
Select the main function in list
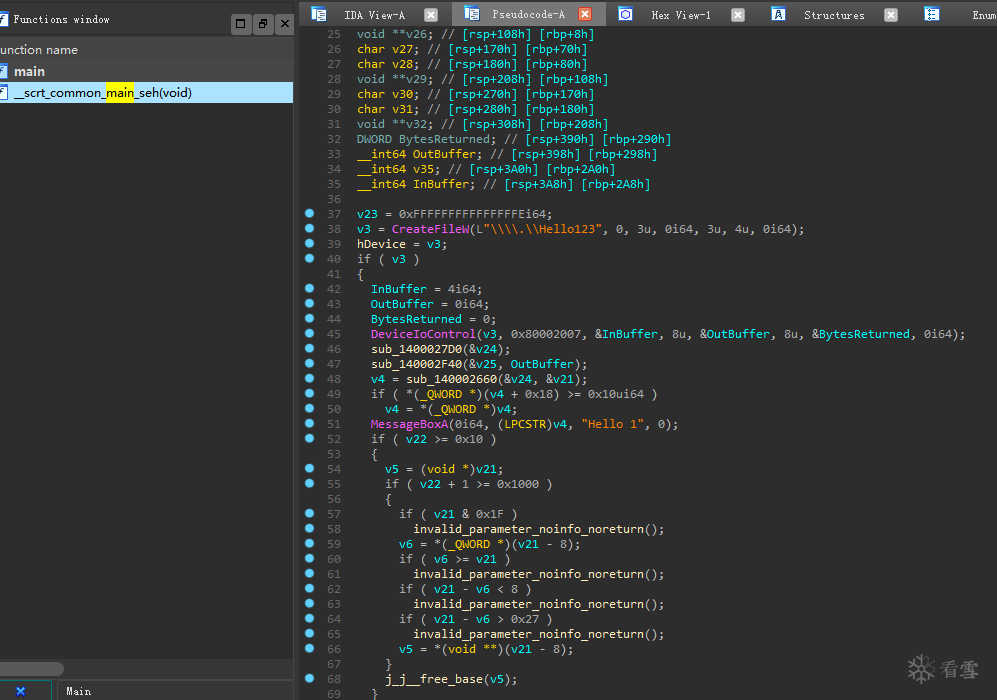click(30, 71)
